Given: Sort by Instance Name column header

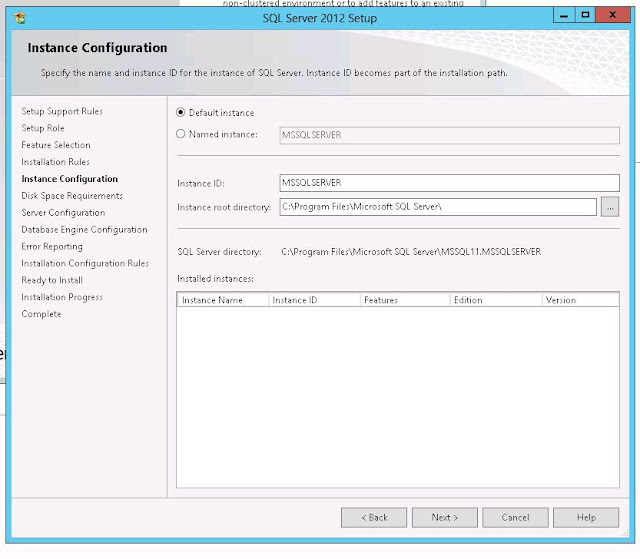Looking at the screenshot, I should 223,300.
